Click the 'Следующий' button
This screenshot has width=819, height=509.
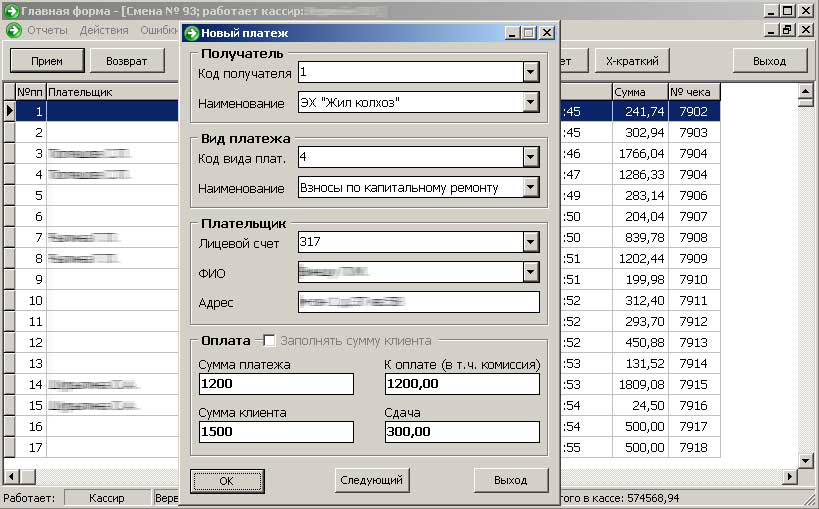click(x=371, y=481)
